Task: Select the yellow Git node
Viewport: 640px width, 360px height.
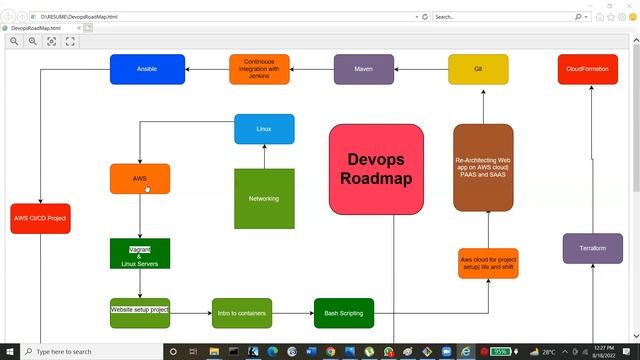Action: click(x=478, y=69)
